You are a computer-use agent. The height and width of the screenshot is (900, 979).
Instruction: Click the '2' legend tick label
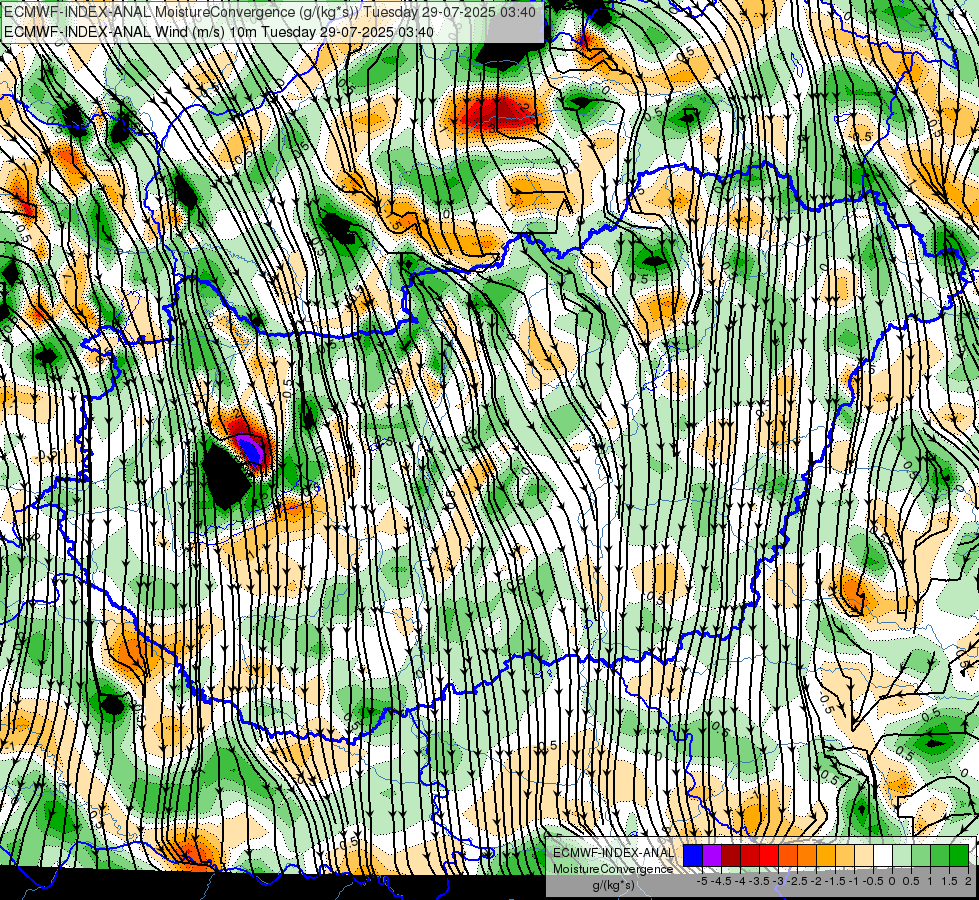[968, 881]
